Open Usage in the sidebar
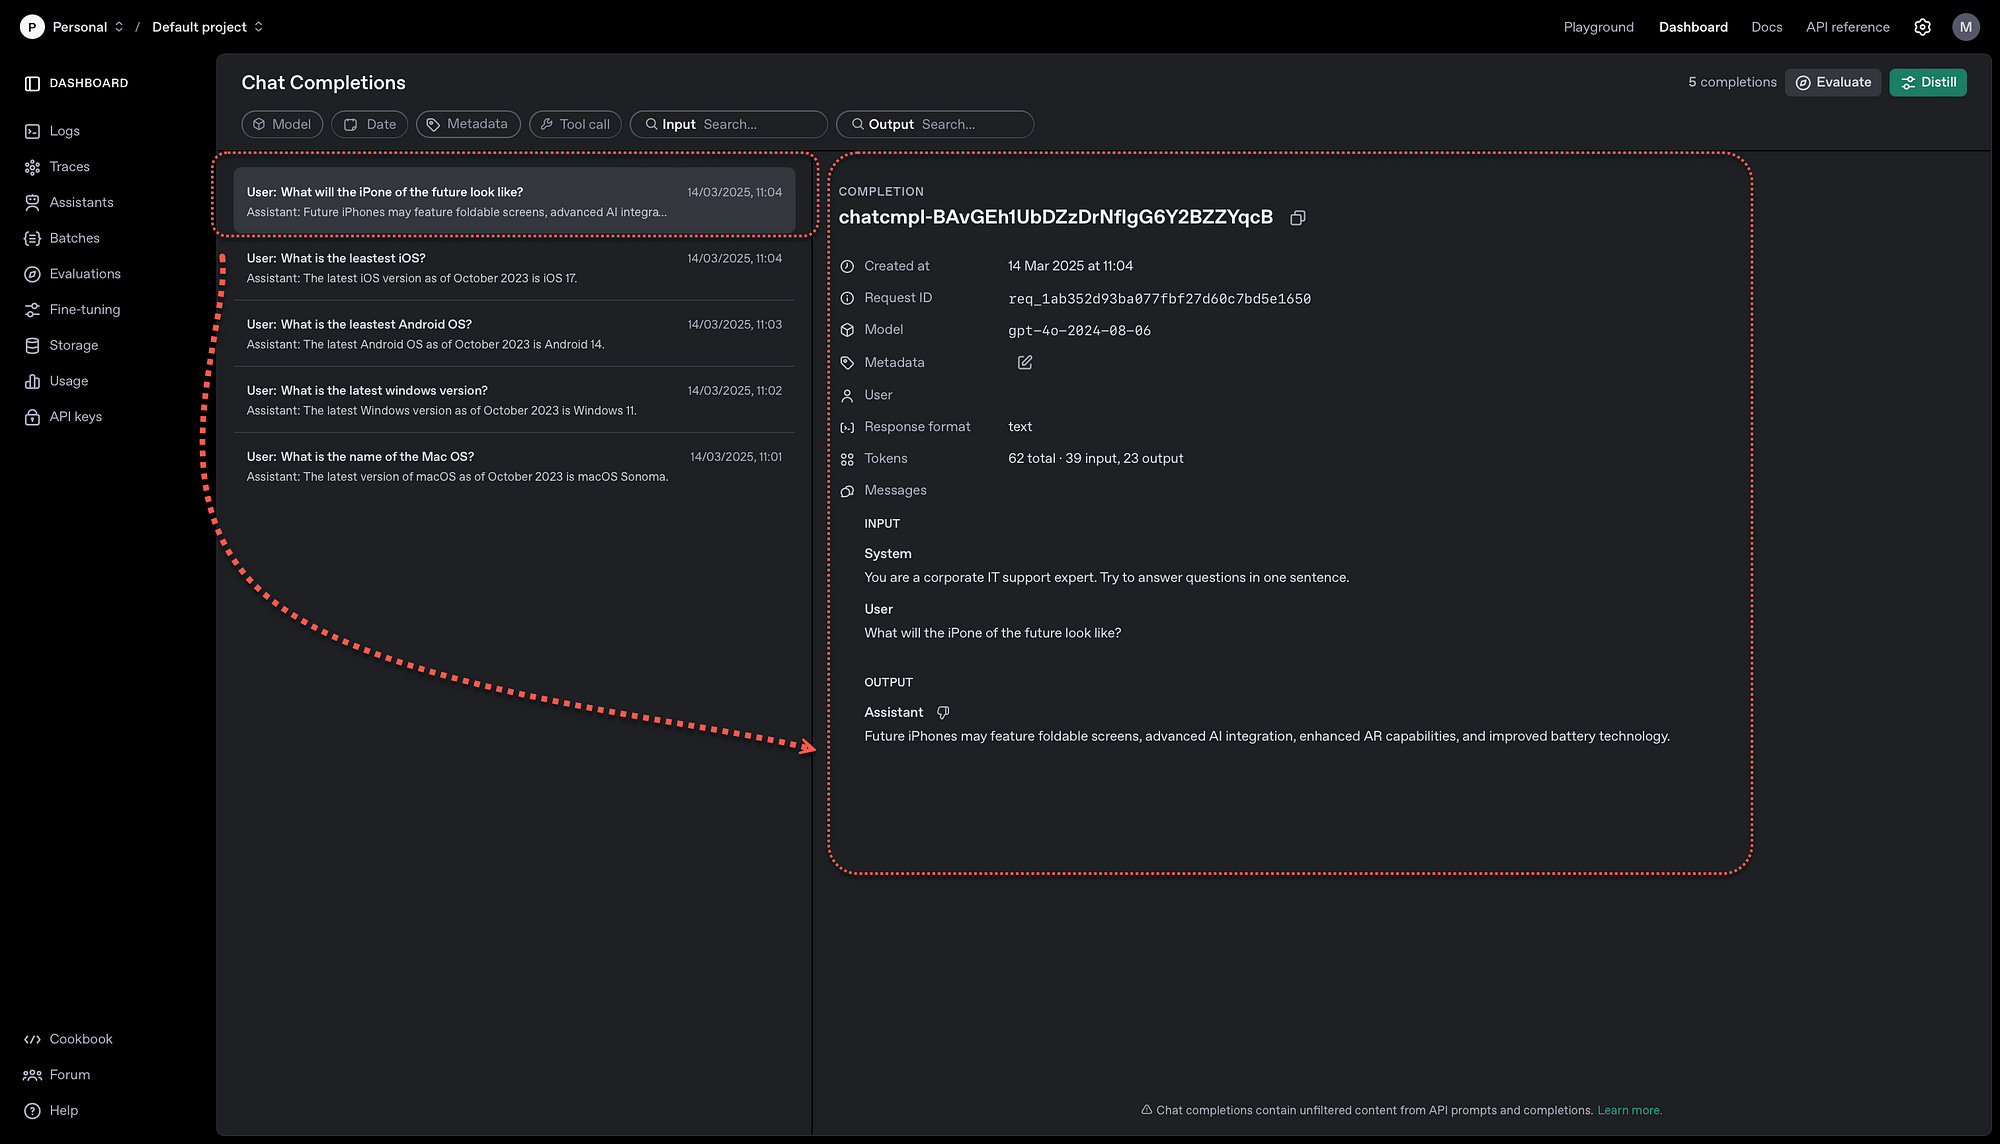Image resolution: width=2000 pixels, height=1144 pixels. (69, 381)
